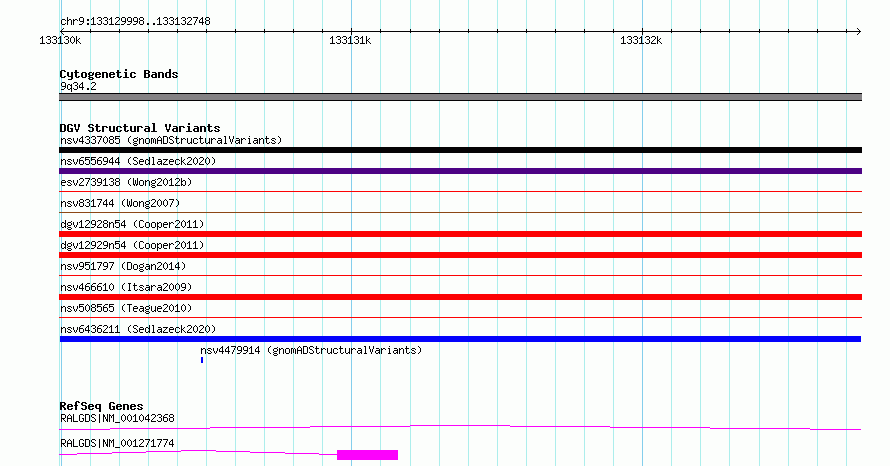
Task: Click the 133131k ruler tick label
Action: (x=350, y=40)
